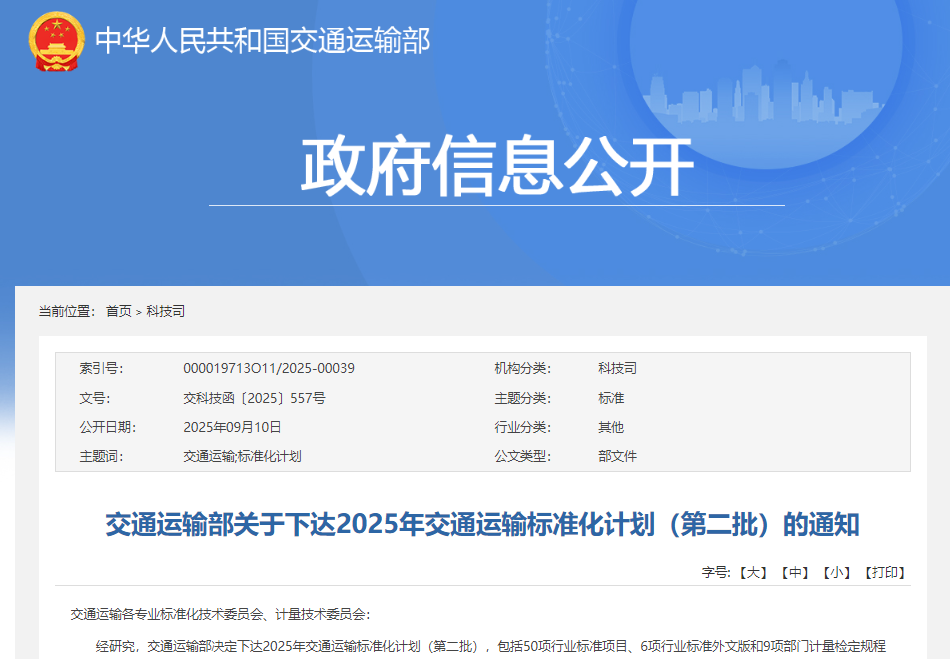Image resolution: width=950 pixels, height=659 pixels.
Task: Go to 首页 in the breadcrumb
Action: pyautogui.click(x=118, y=312)
